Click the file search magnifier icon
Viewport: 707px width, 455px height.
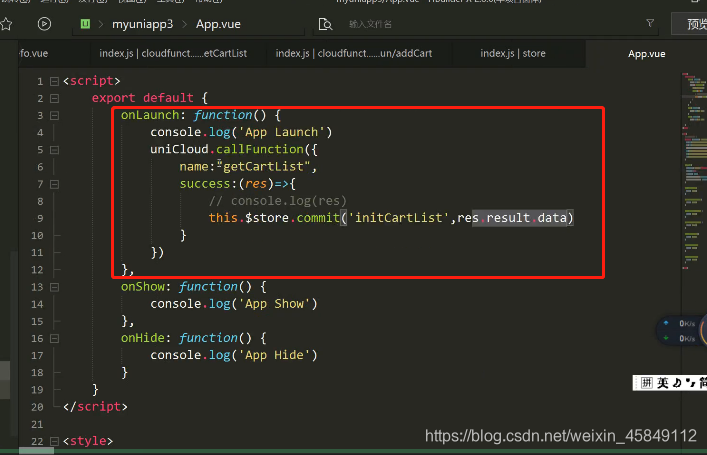click(325, 24)
